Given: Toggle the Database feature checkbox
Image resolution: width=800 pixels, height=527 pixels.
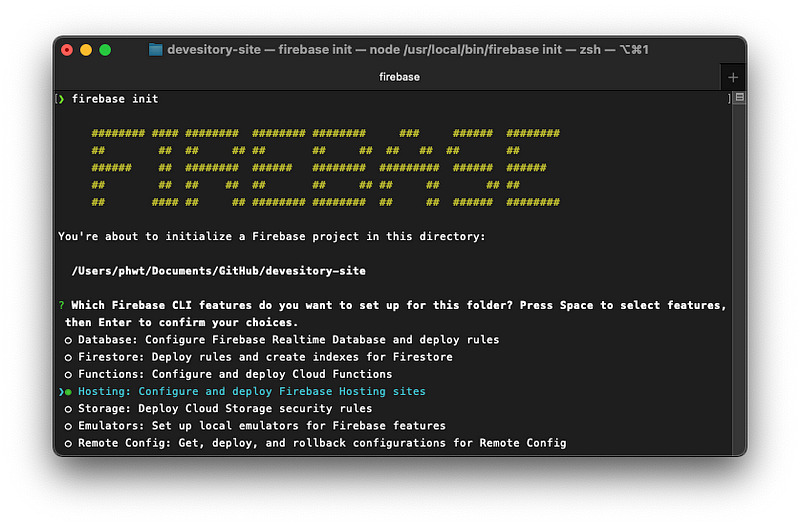Looking at the screenshot, I should pyautogui.click(x=68, y=340).
